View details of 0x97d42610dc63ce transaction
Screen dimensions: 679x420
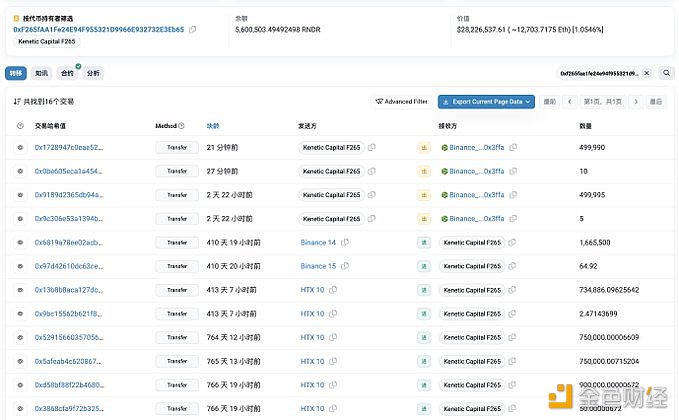20,266
